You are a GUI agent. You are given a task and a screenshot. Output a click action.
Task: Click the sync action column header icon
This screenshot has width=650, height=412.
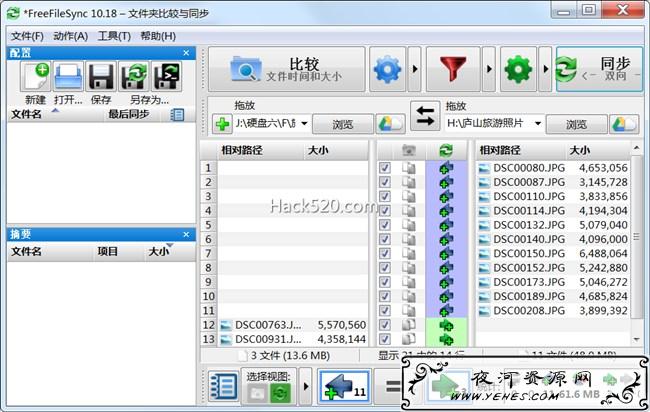click(446, 150)
